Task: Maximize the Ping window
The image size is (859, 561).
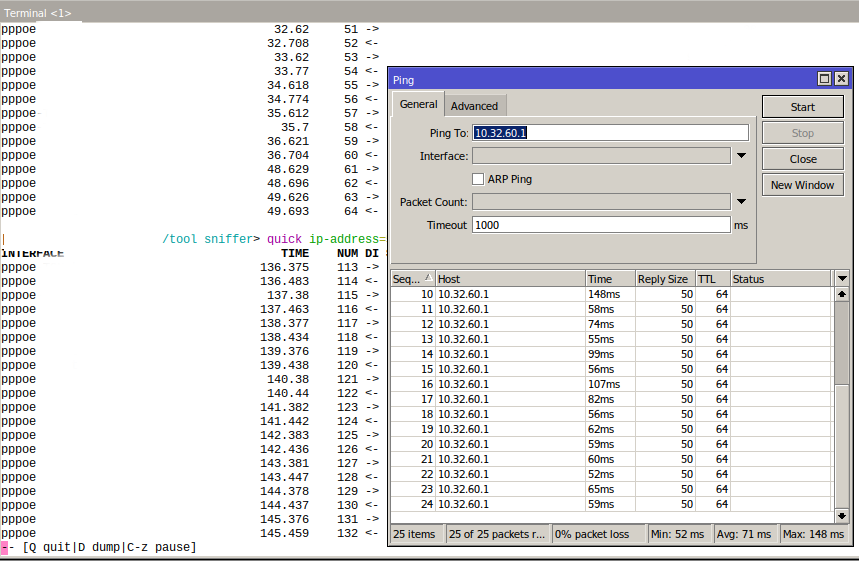Action: (825, 79)
